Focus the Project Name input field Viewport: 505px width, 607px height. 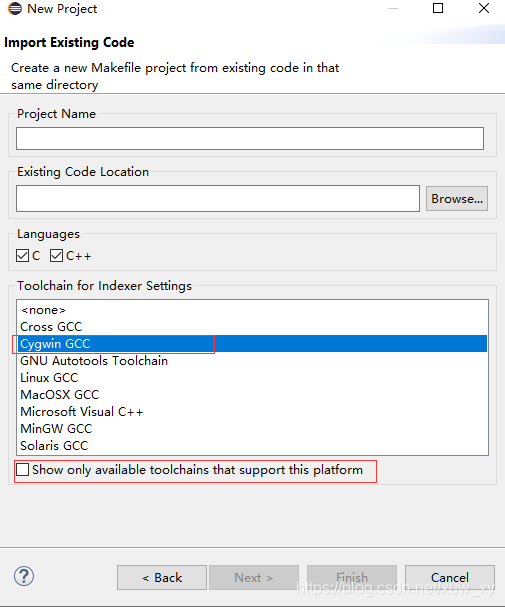coord(250,138)
